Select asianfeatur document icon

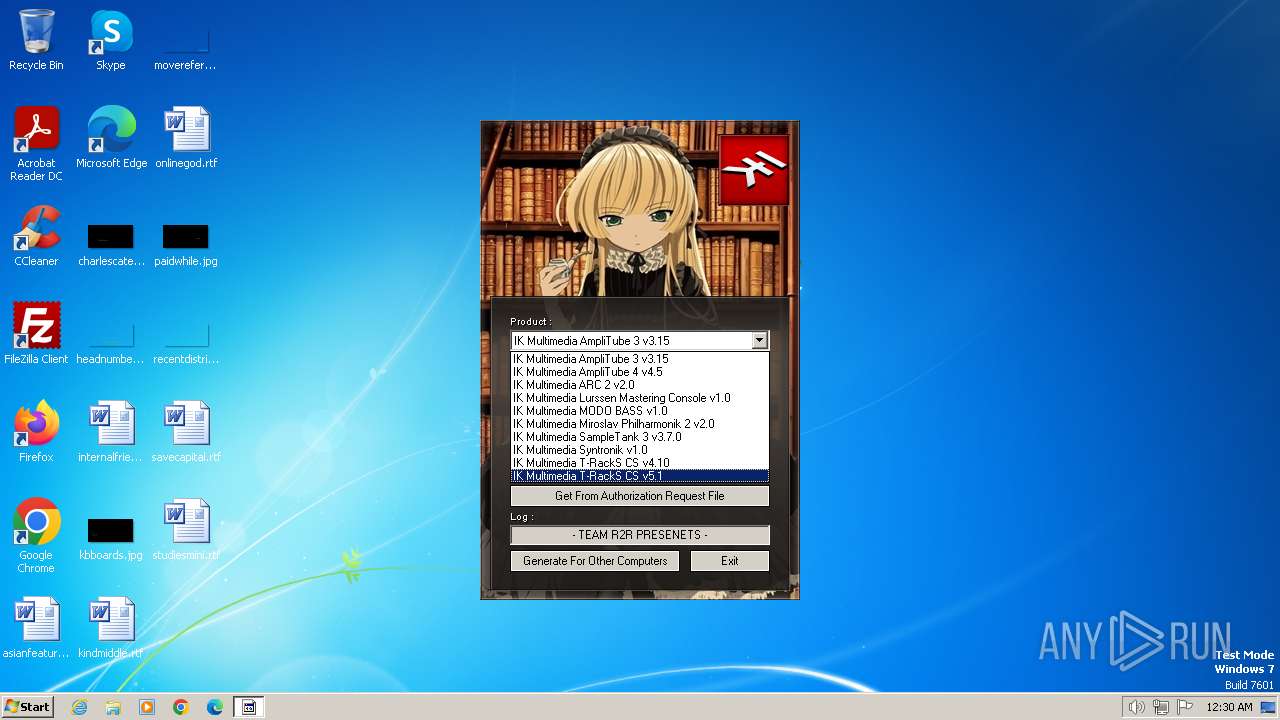pyautogui.click(x=36, y=628)
